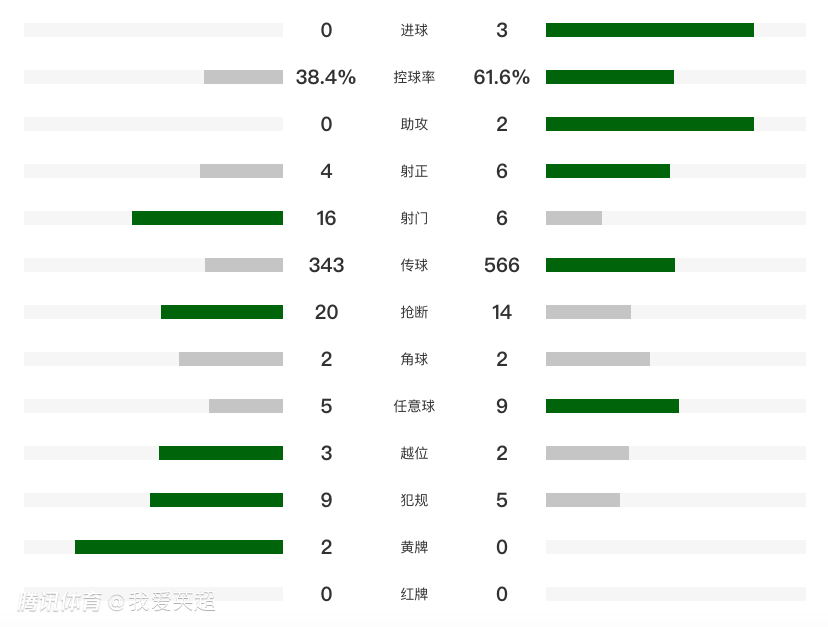Click the 腾讯体育 watermark text

pos(60,602)
